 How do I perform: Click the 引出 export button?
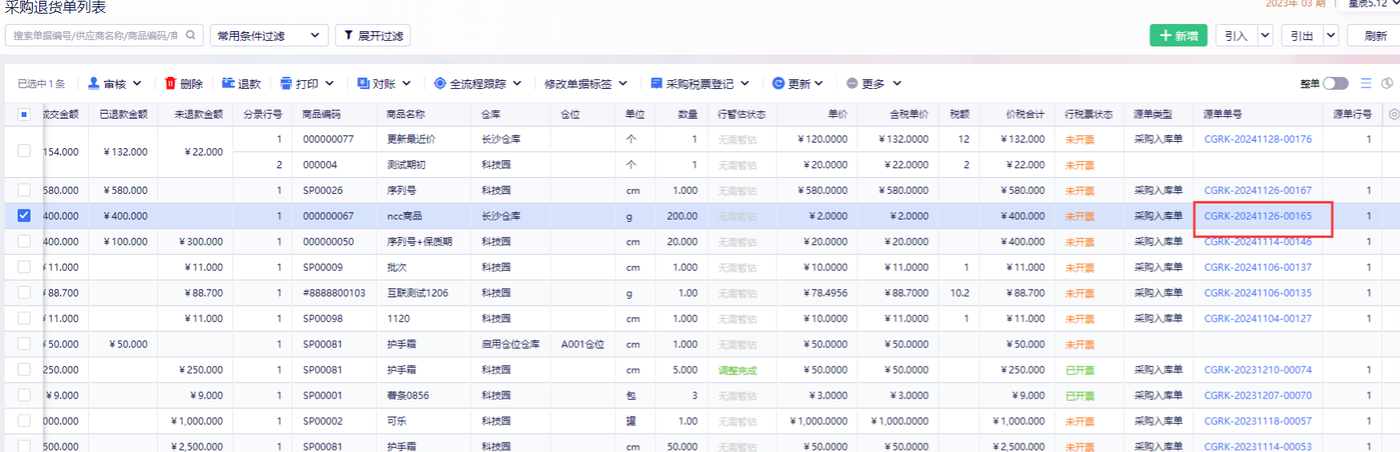coord(1302,35)
